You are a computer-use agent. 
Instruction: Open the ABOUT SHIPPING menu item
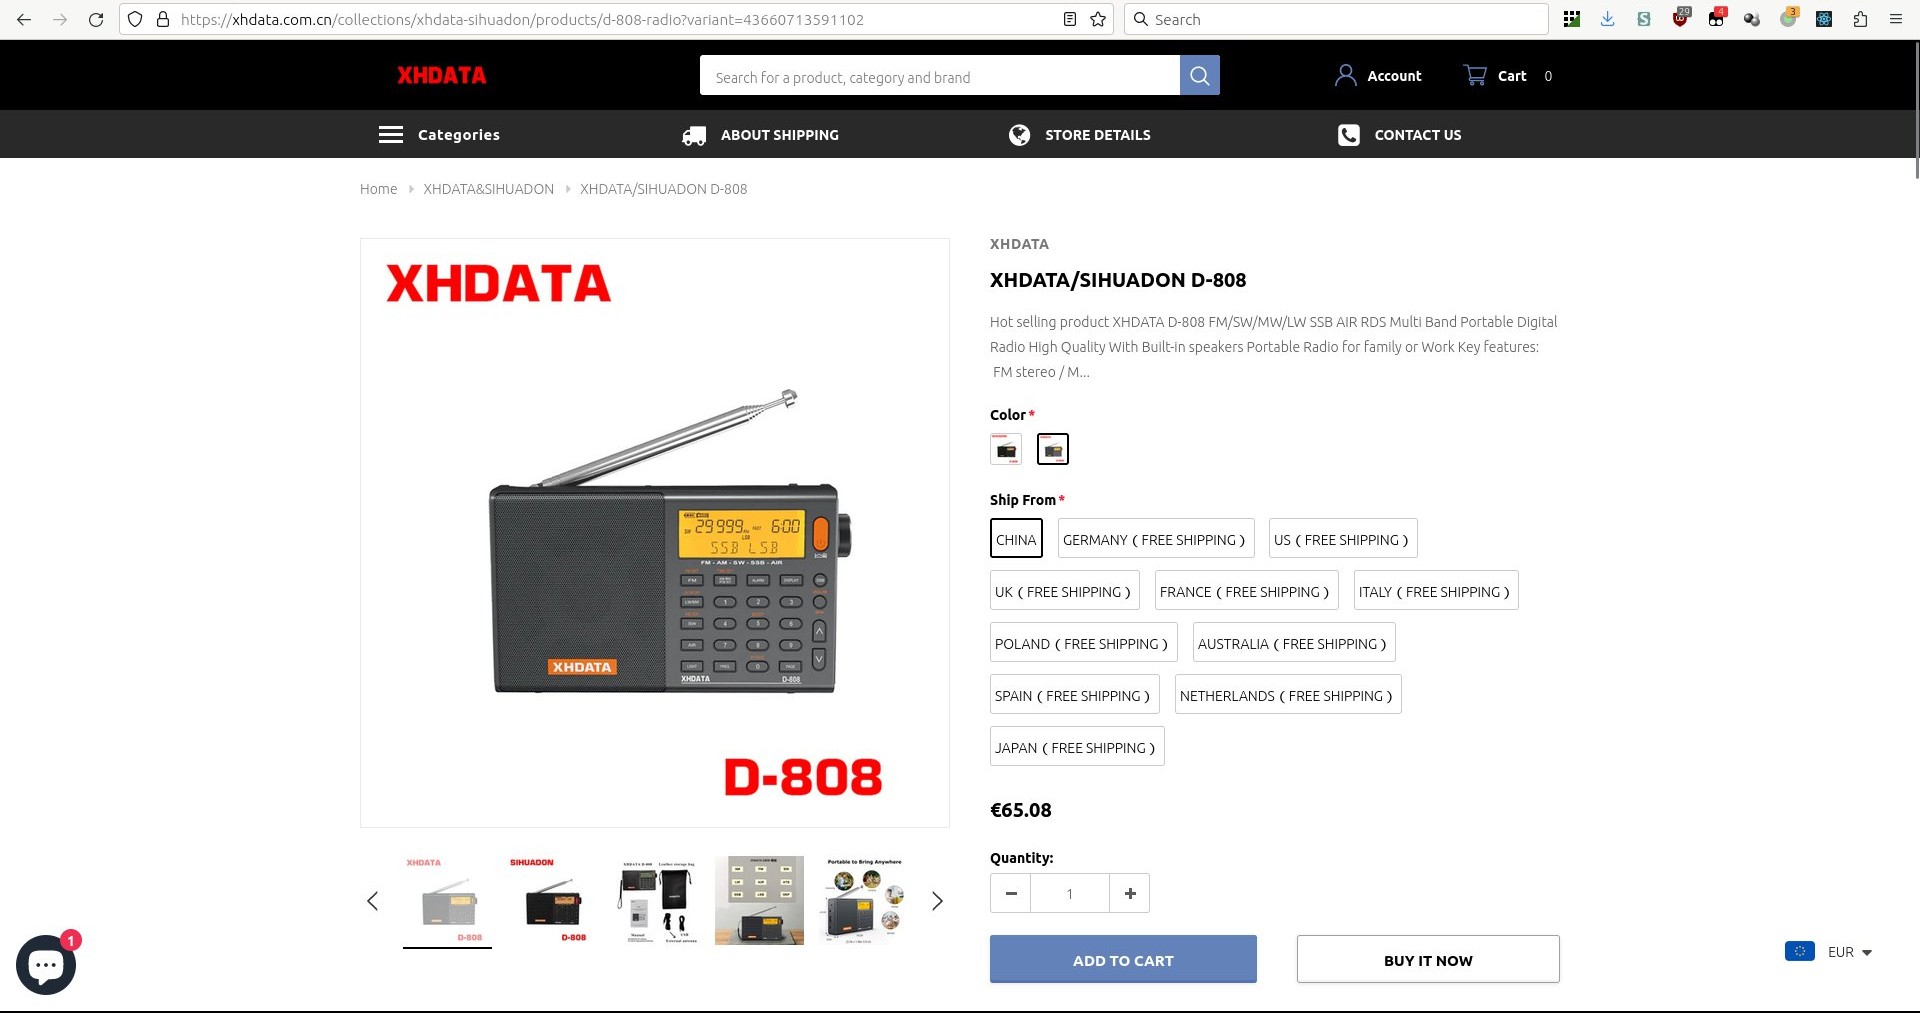point(760,135)
